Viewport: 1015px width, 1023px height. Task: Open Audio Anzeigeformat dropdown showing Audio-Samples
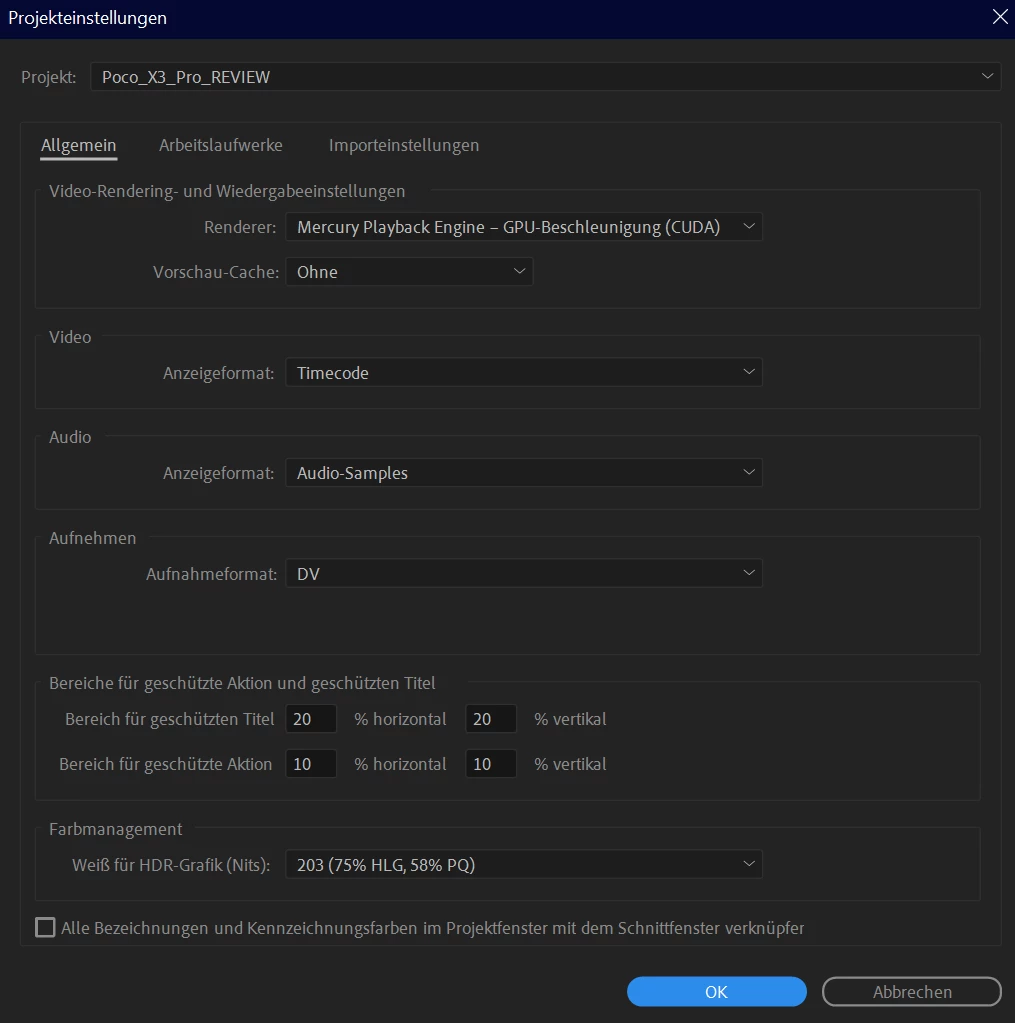[524, 473]
